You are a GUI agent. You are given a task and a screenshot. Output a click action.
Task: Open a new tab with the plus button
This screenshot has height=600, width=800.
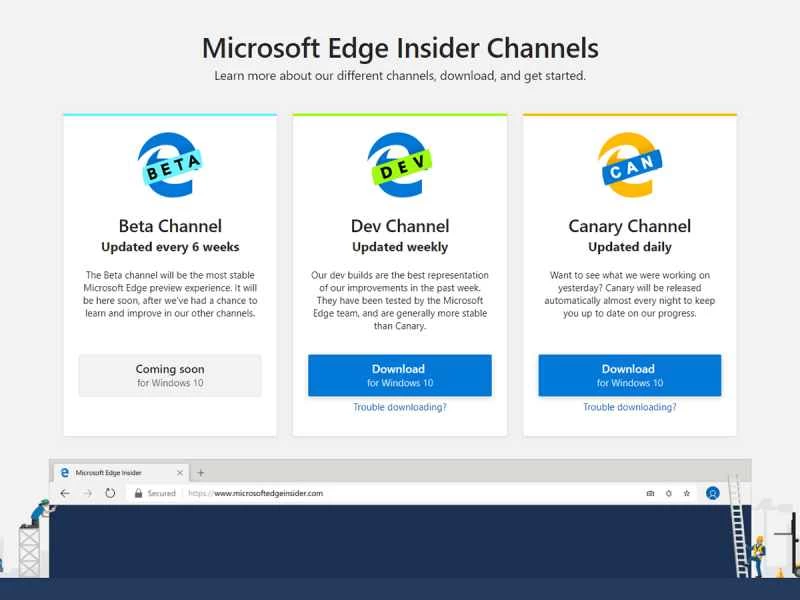click(x=201, y=472)
